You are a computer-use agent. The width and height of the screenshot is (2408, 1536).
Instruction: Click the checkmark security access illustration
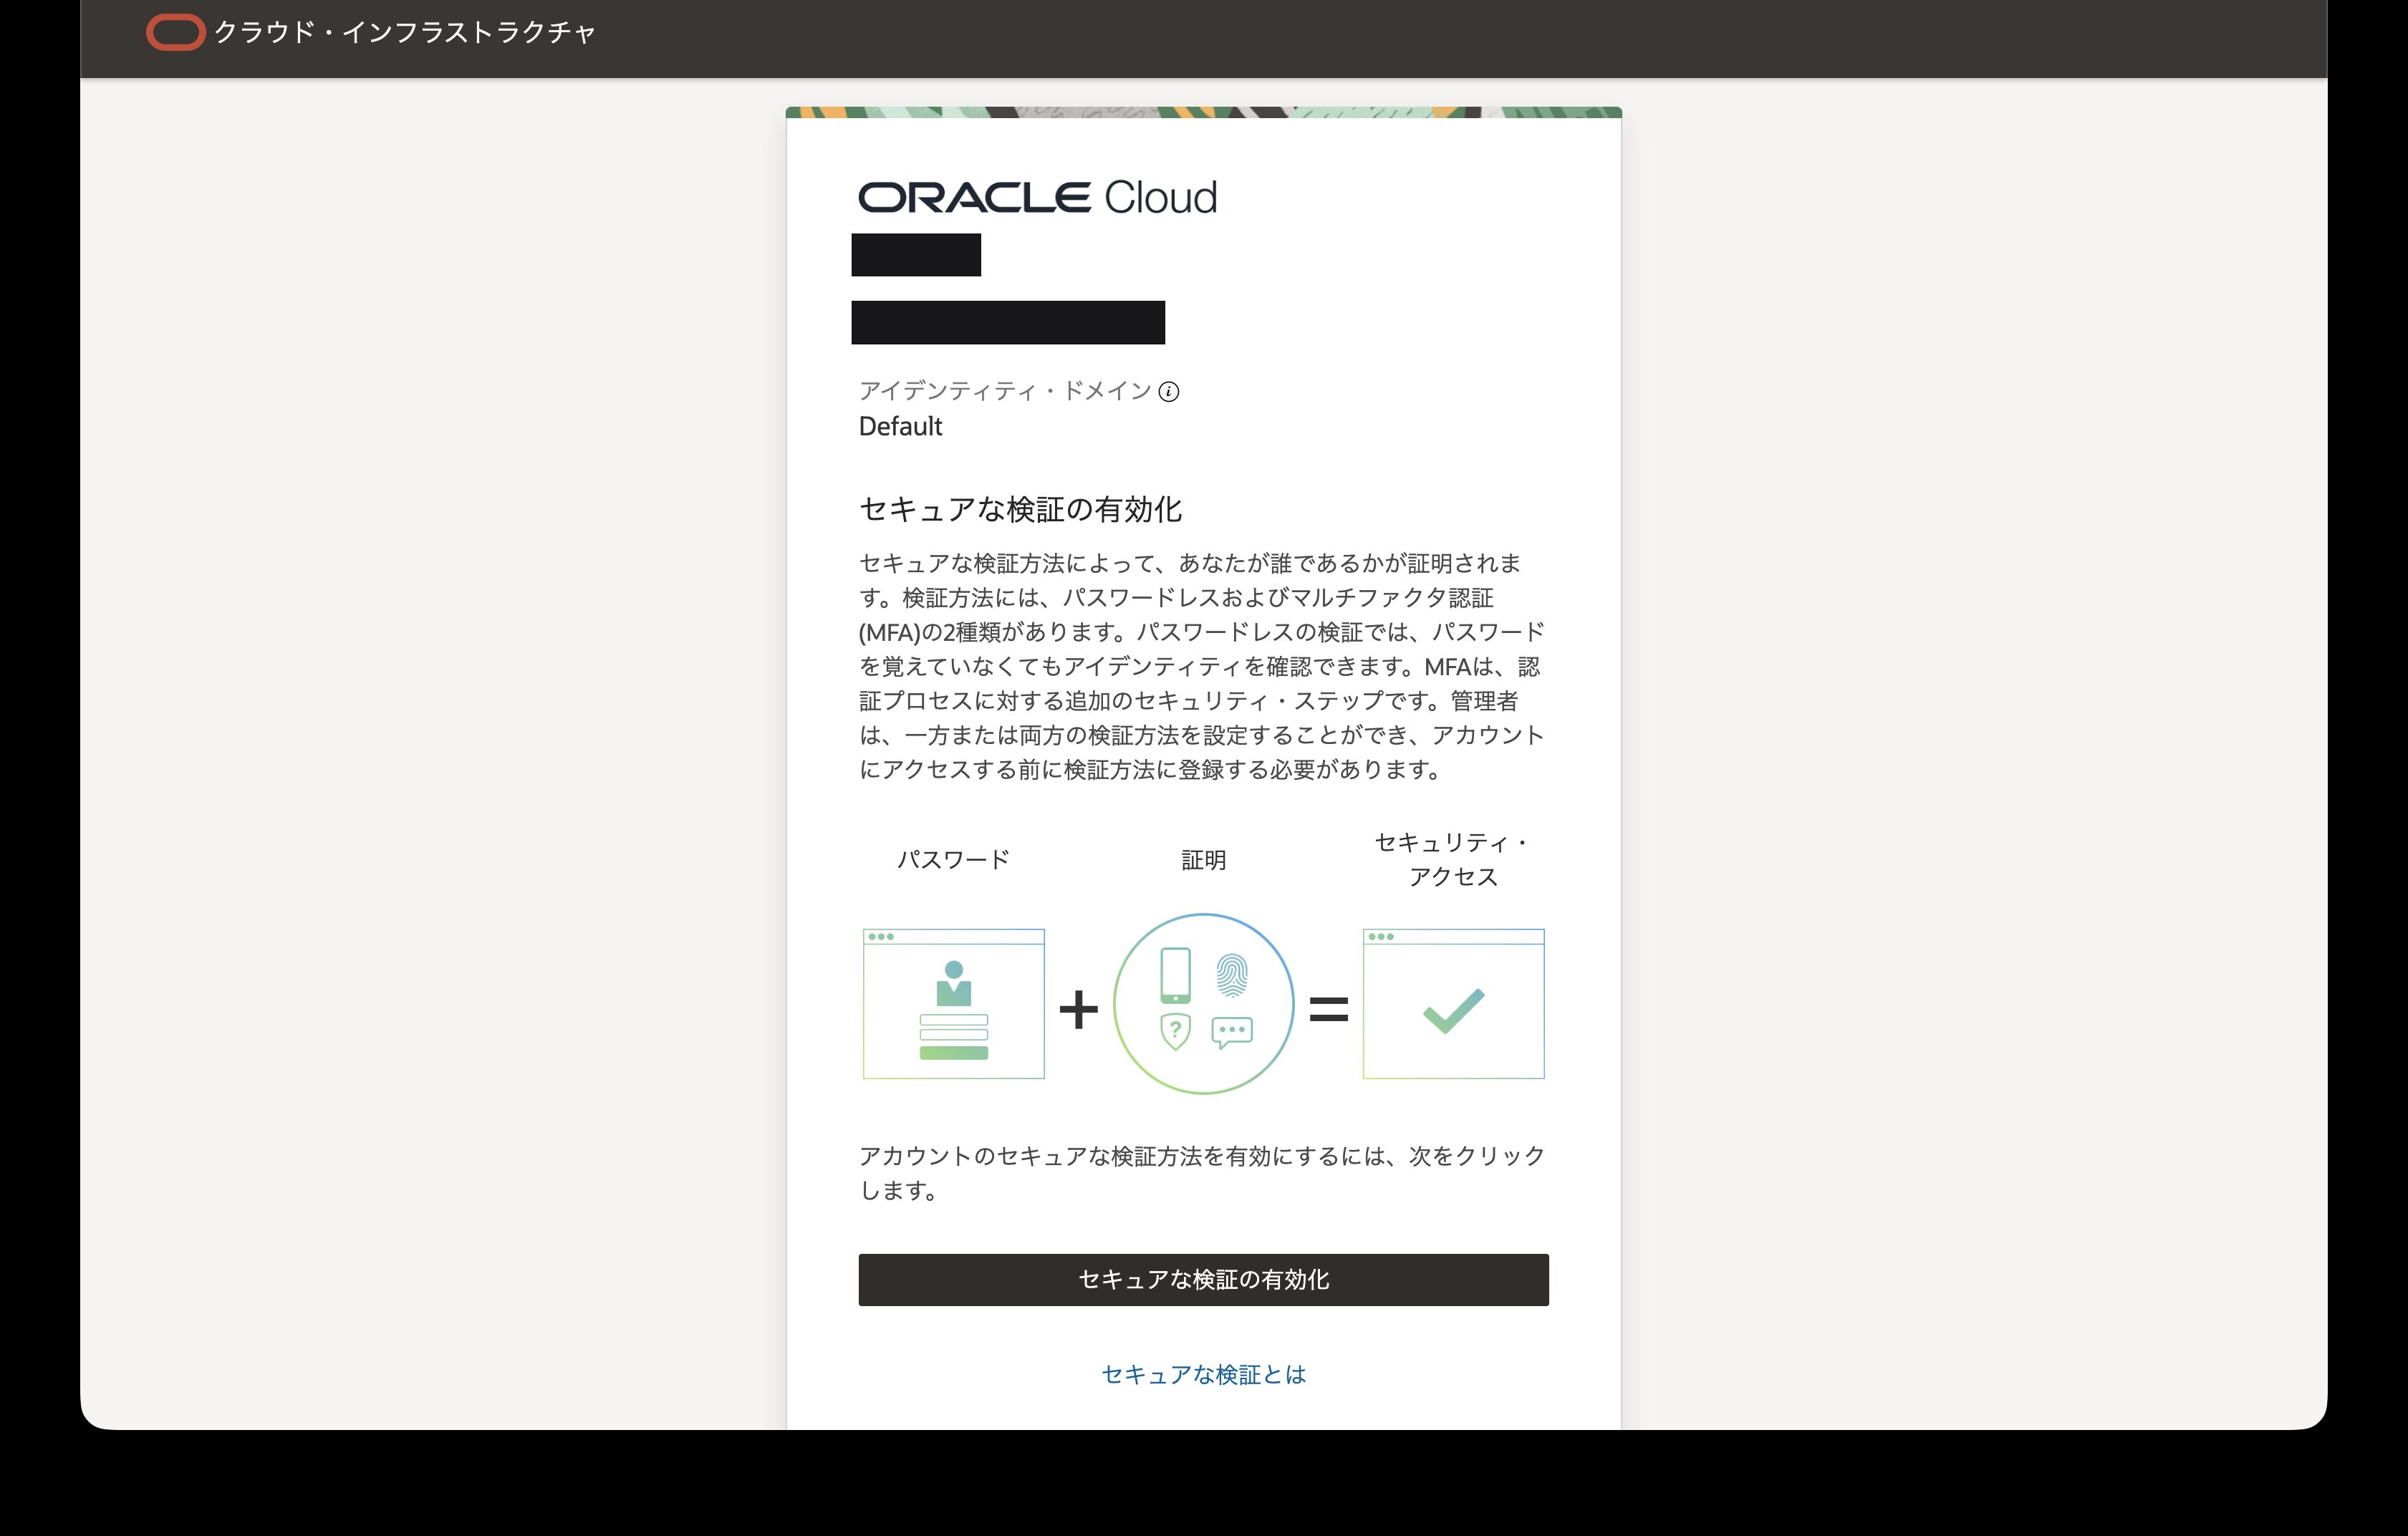click(x=1453, y=1003)
